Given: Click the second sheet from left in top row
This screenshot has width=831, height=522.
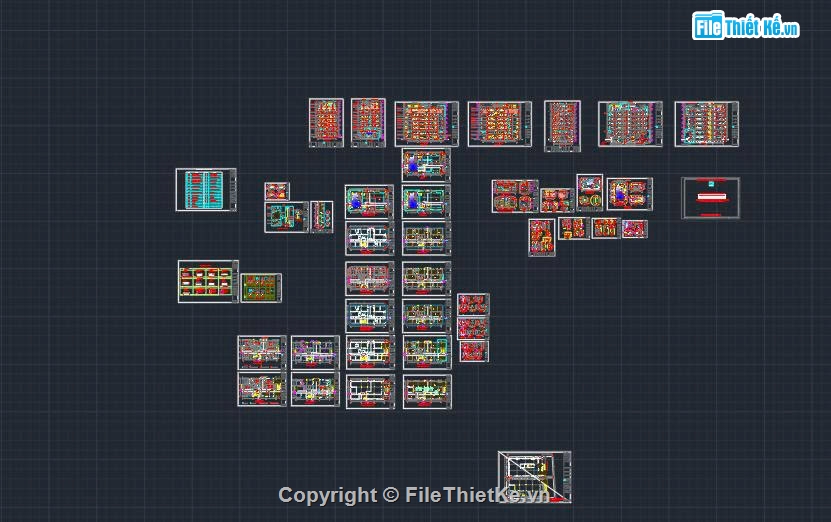Looking at the screenshot, I should point(368,123).
